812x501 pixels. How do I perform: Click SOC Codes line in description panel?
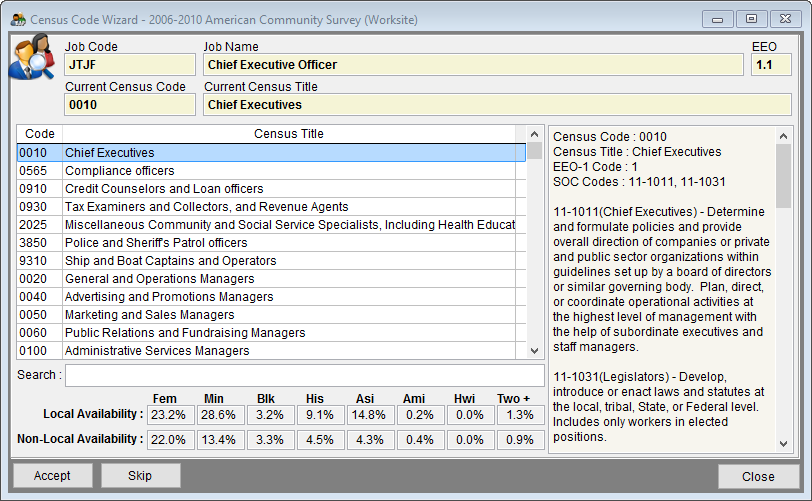(639, 182)
